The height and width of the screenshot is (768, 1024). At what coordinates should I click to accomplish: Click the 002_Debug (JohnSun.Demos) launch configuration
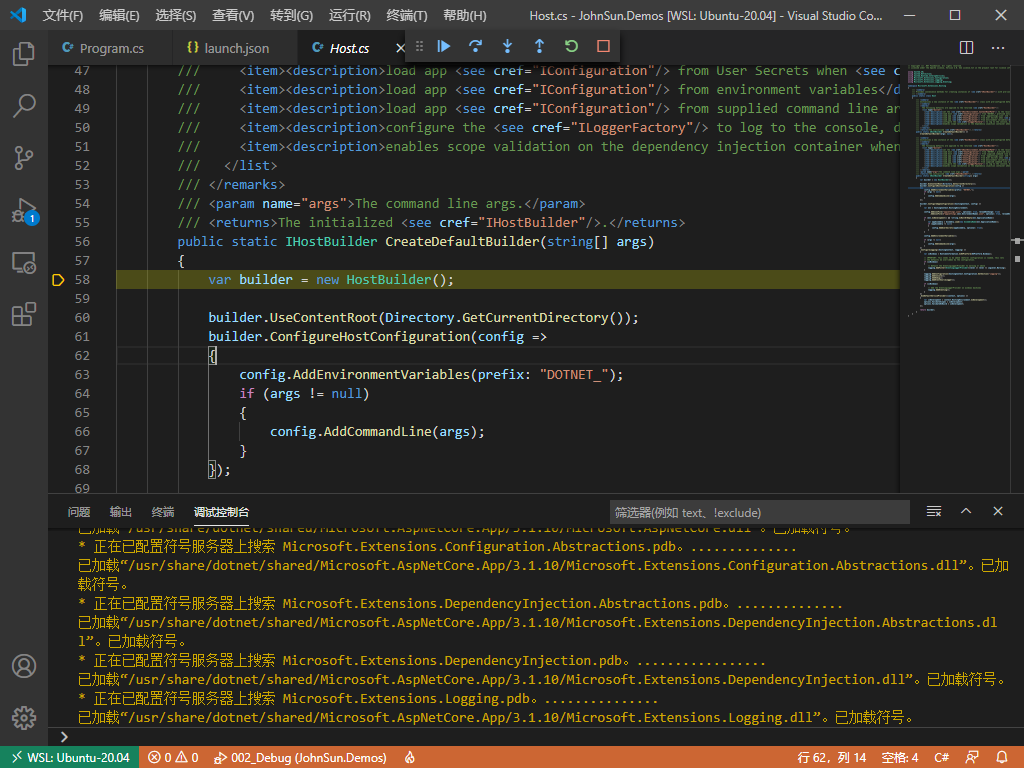[300, 758]
